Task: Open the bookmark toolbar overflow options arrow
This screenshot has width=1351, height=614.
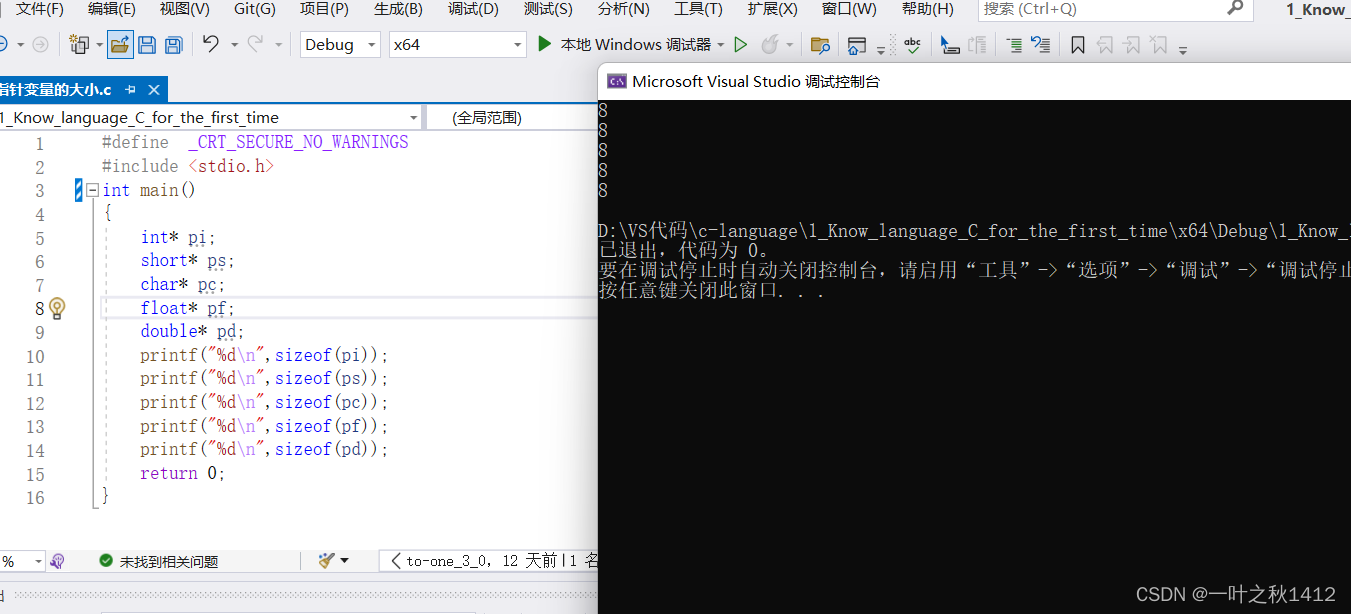Action: tap(1183, 48)
